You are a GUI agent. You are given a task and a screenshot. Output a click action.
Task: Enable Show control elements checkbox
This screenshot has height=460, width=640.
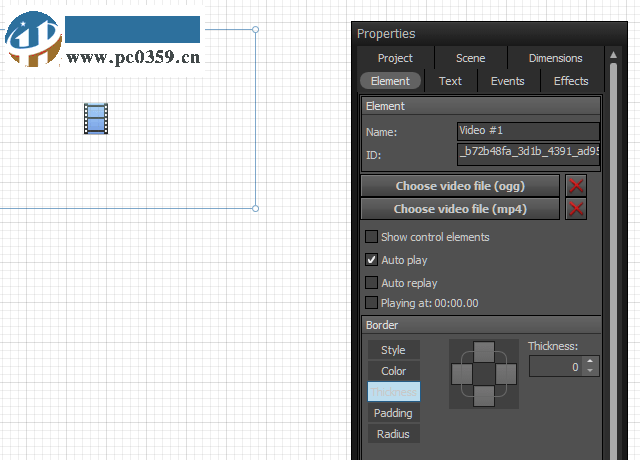point(371,237)
